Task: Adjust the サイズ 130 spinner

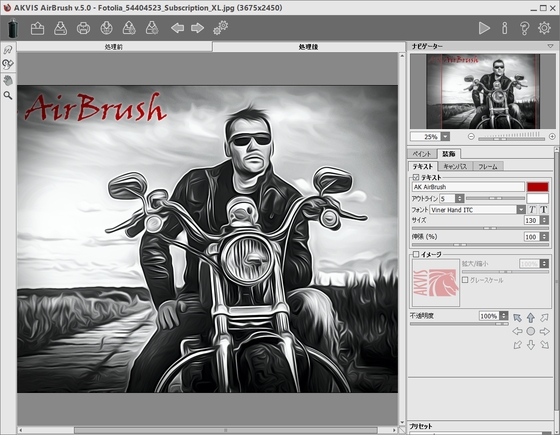Action: 544,220
